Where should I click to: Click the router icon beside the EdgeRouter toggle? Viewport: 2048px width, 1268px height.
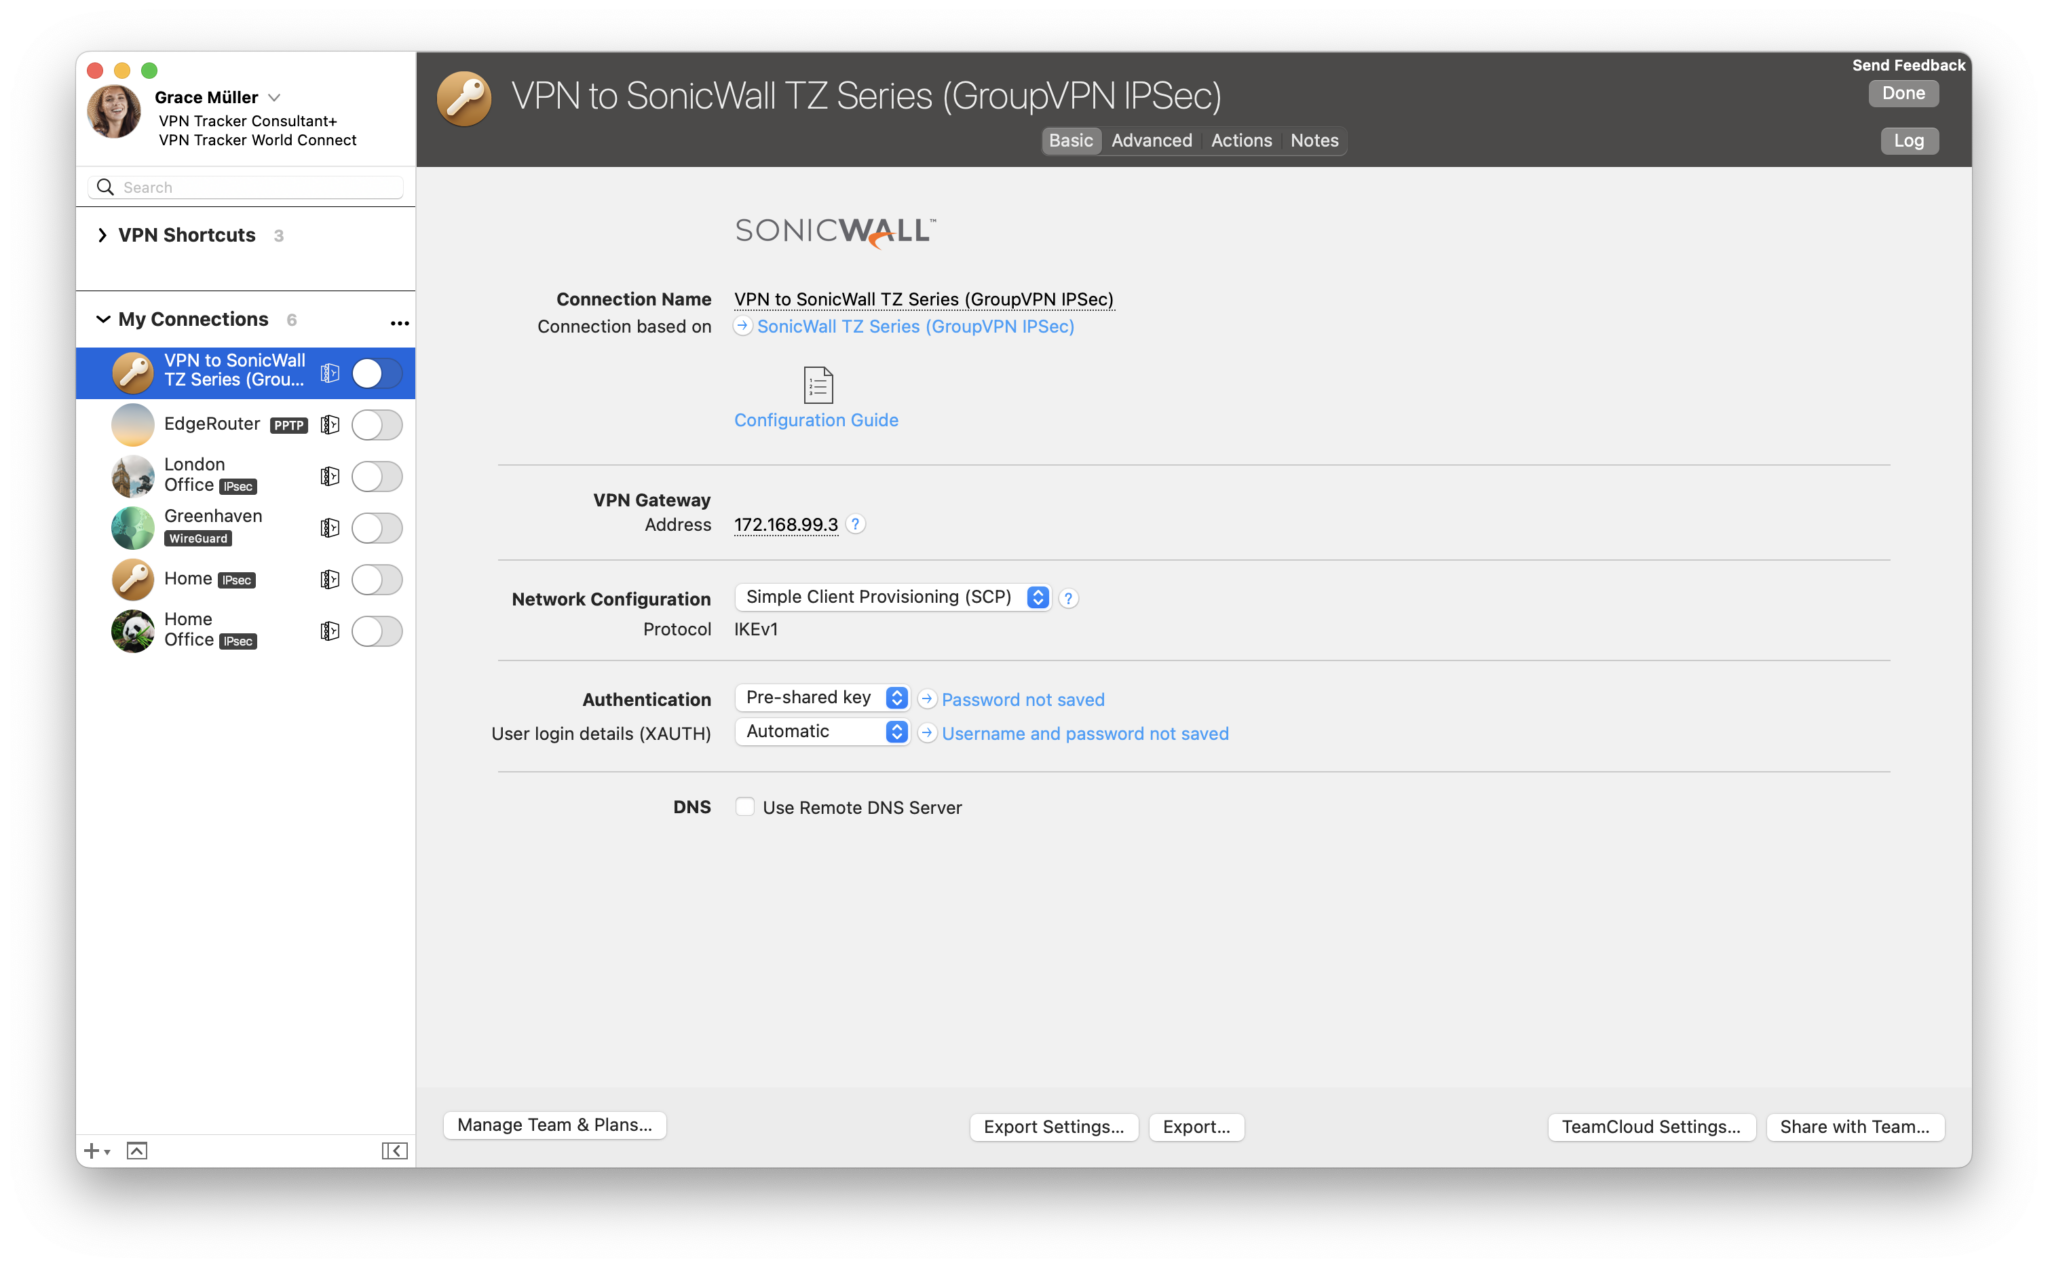(330, 424)
